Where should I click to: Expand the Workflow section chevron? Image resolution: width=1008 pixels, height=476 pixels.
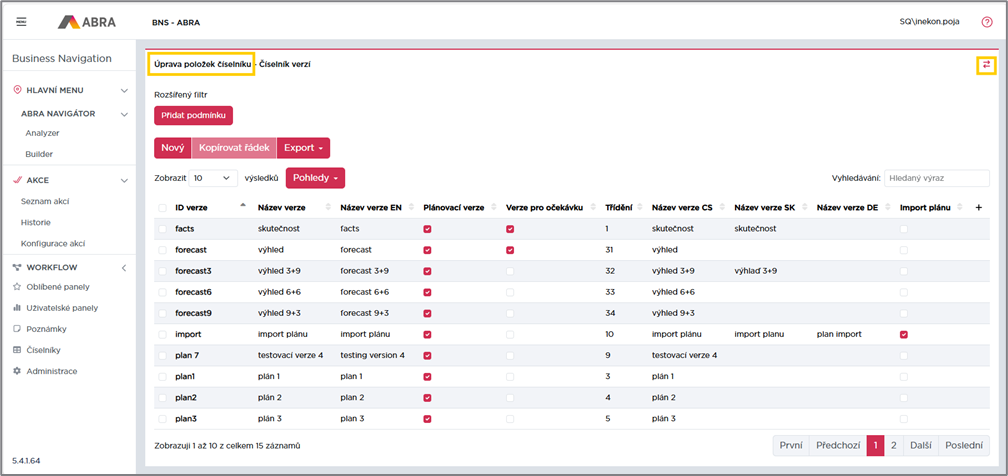click(x=124, y=268)
